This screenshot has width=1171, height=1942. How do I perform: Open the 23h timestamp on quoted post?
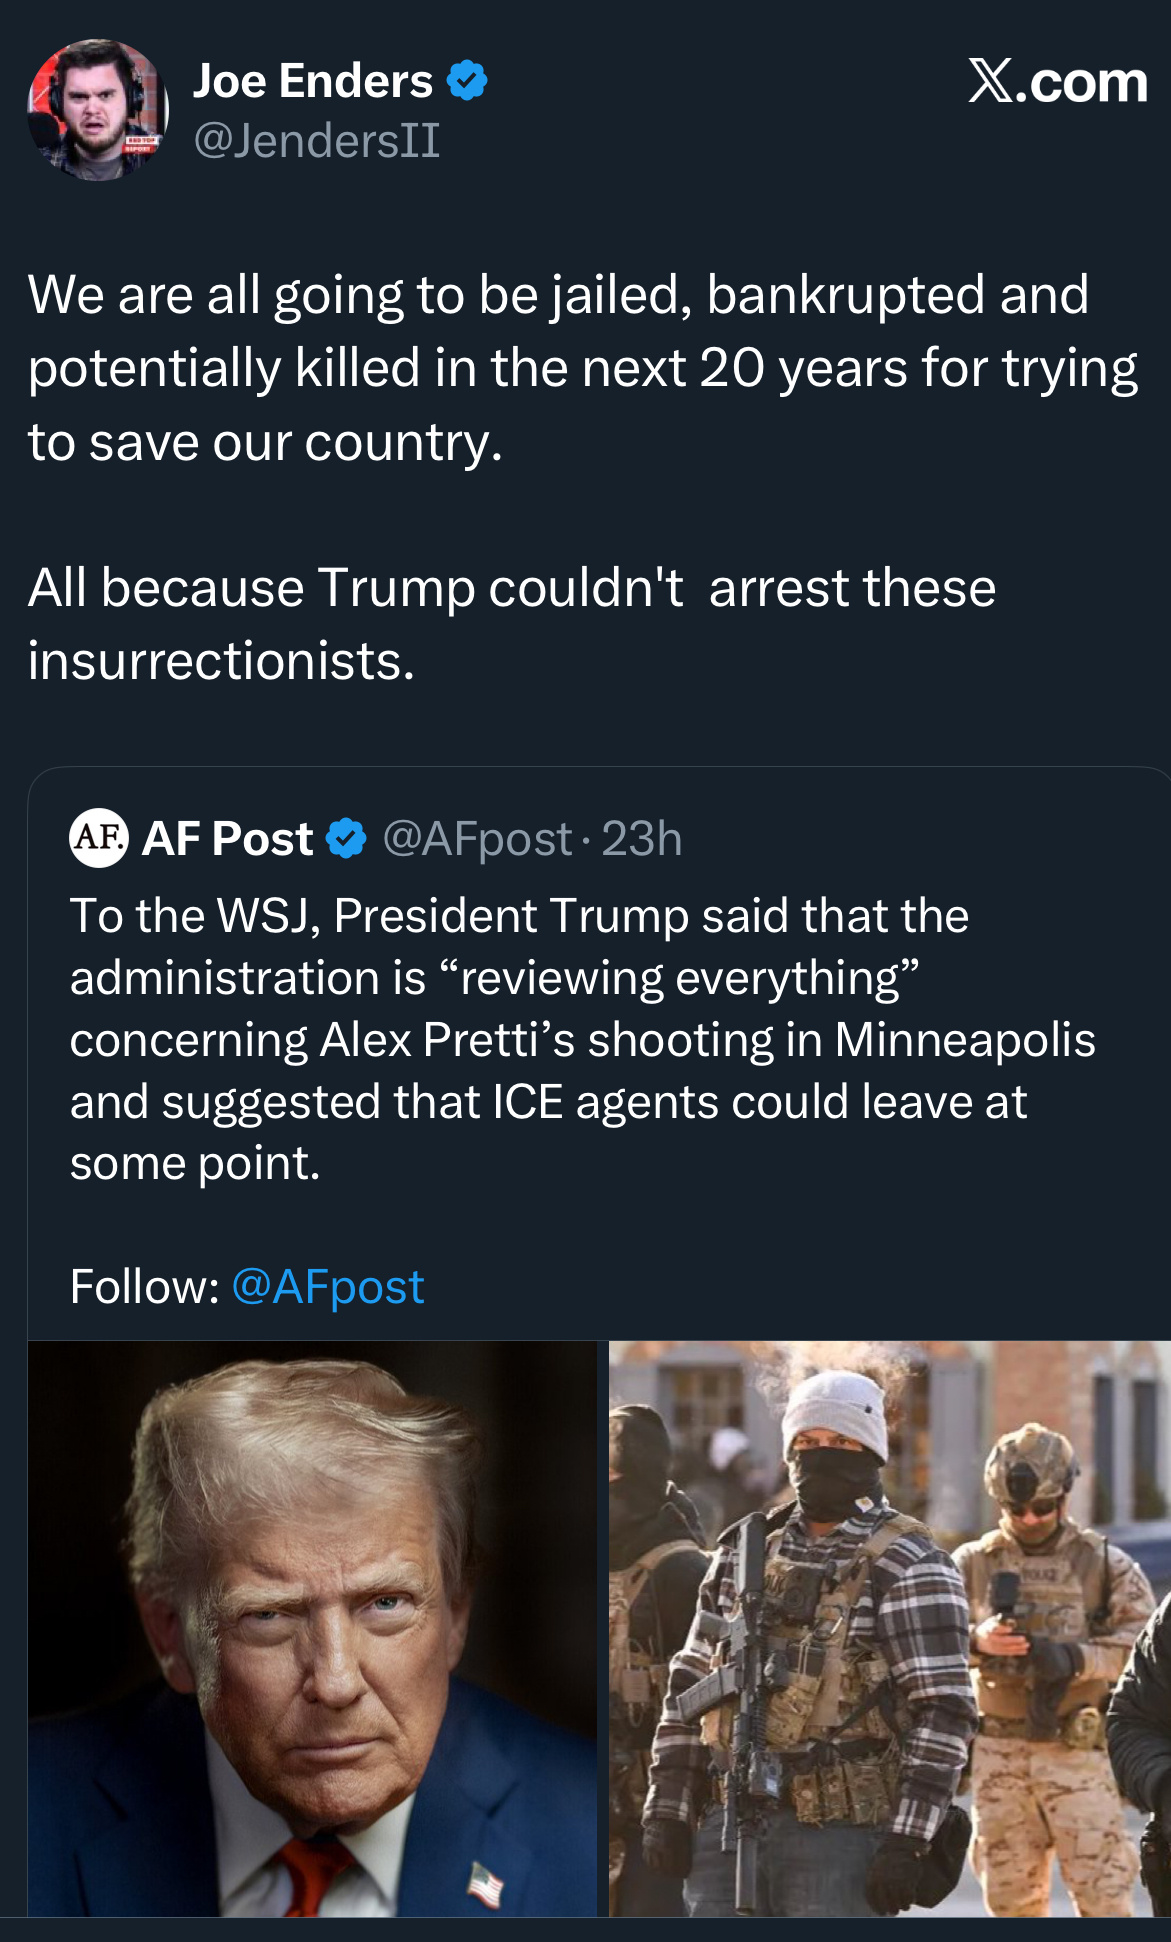[x=642, y=838]
